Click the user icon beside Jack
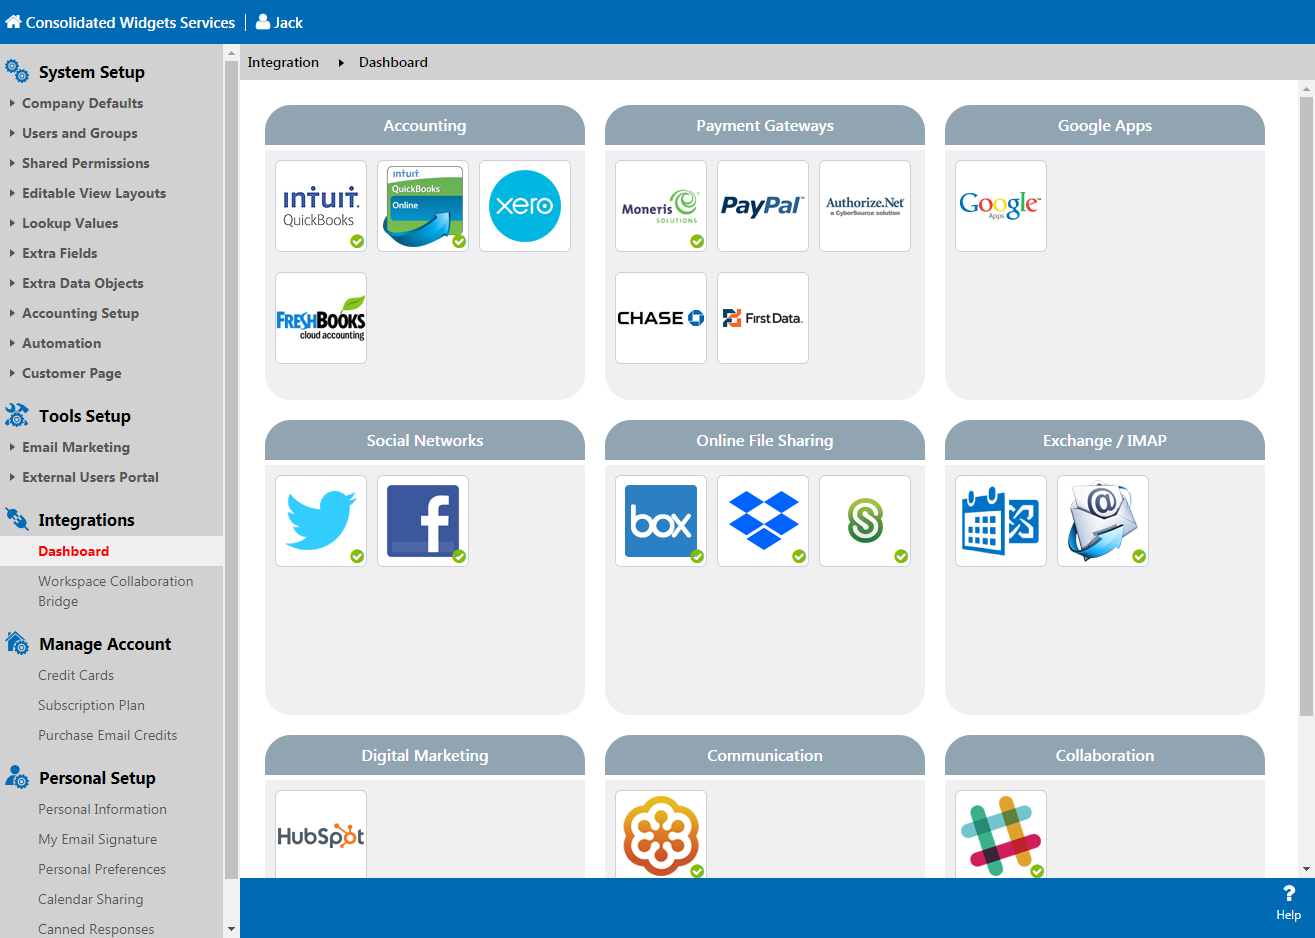1315x938 pixels. (x=263, y=22)
